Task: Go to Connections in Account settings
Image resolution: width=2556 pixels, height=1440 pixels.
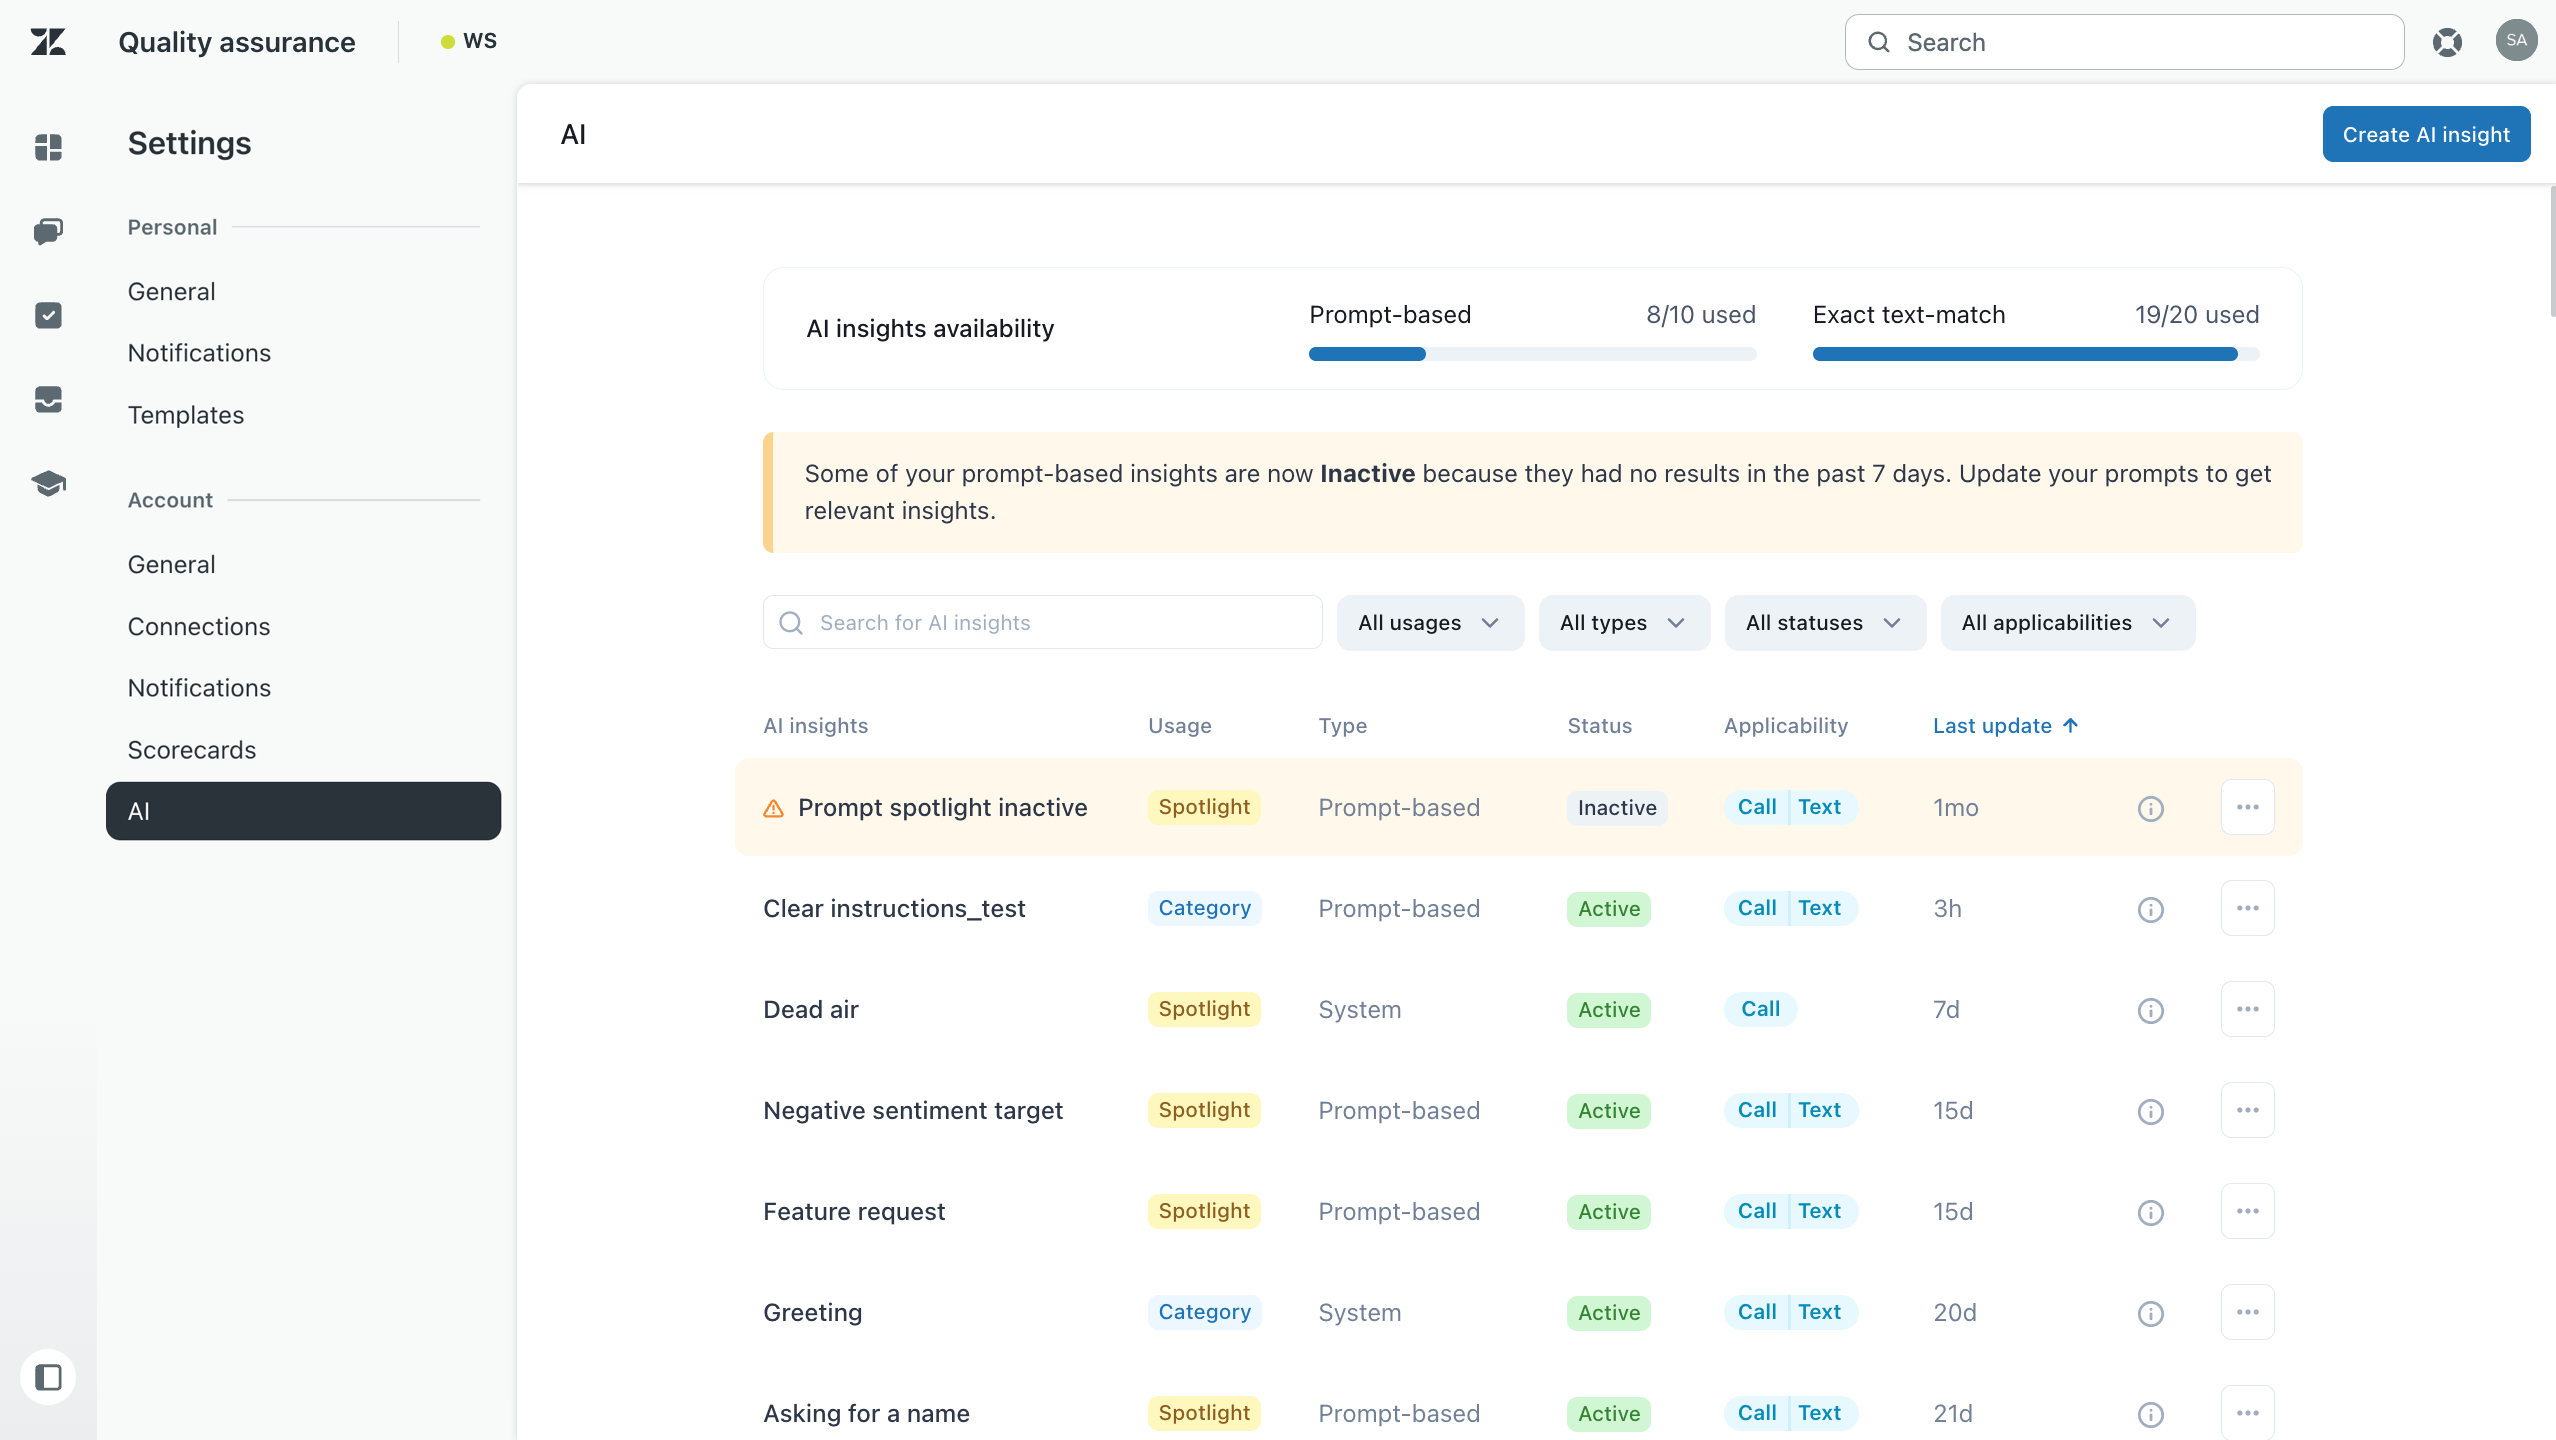Action: tap(199, 626)
